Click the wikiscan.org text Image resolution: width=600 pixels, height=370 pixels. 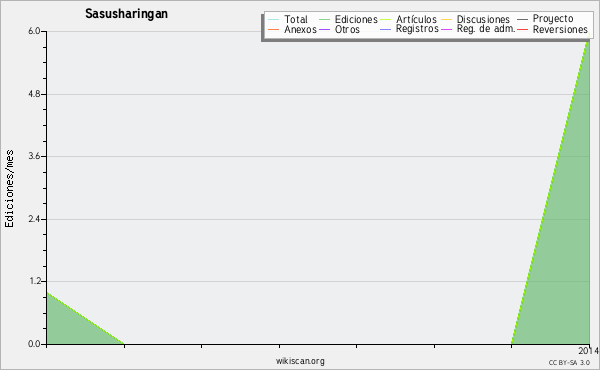(300, 361)
